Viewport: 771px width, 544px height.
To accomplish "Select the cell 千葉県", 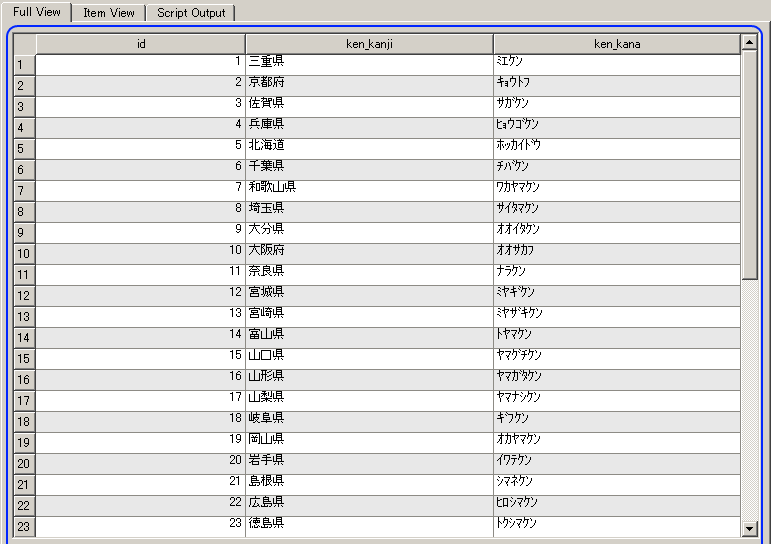I will 369,170.
